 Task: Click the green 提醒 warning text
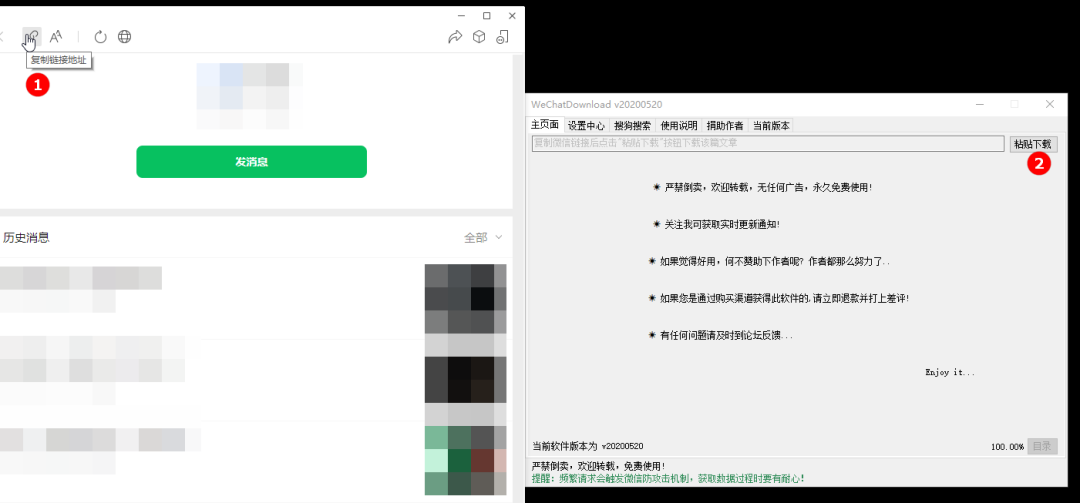669,478
